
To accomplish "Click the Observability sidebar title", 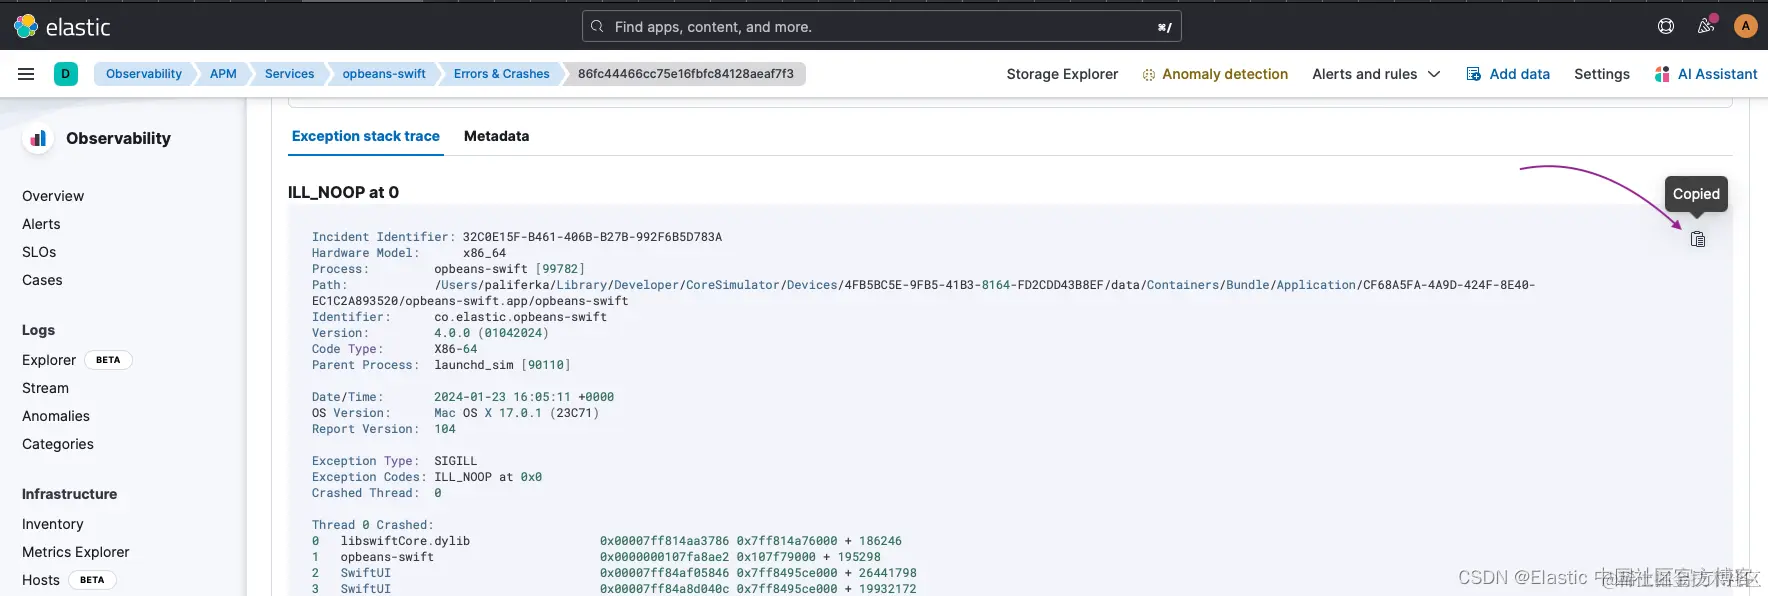I will pos(118,138).
